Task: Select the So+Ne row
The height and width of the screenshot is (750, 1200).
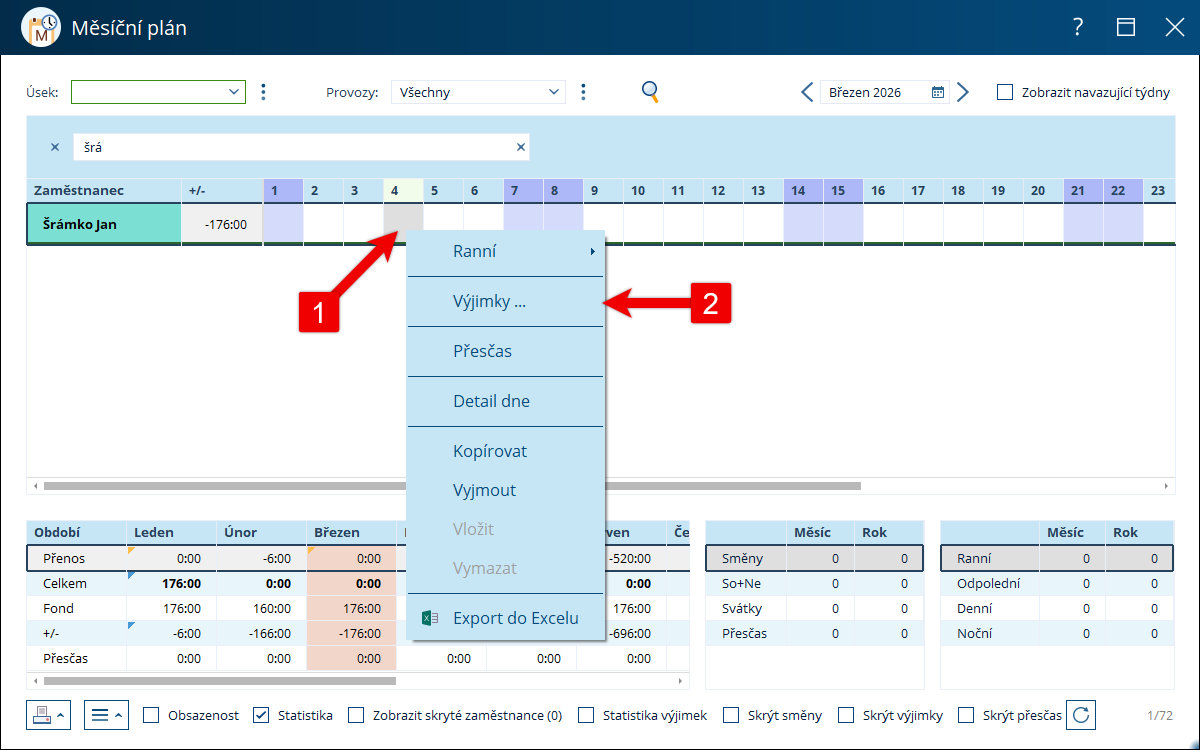Action: 814,583
